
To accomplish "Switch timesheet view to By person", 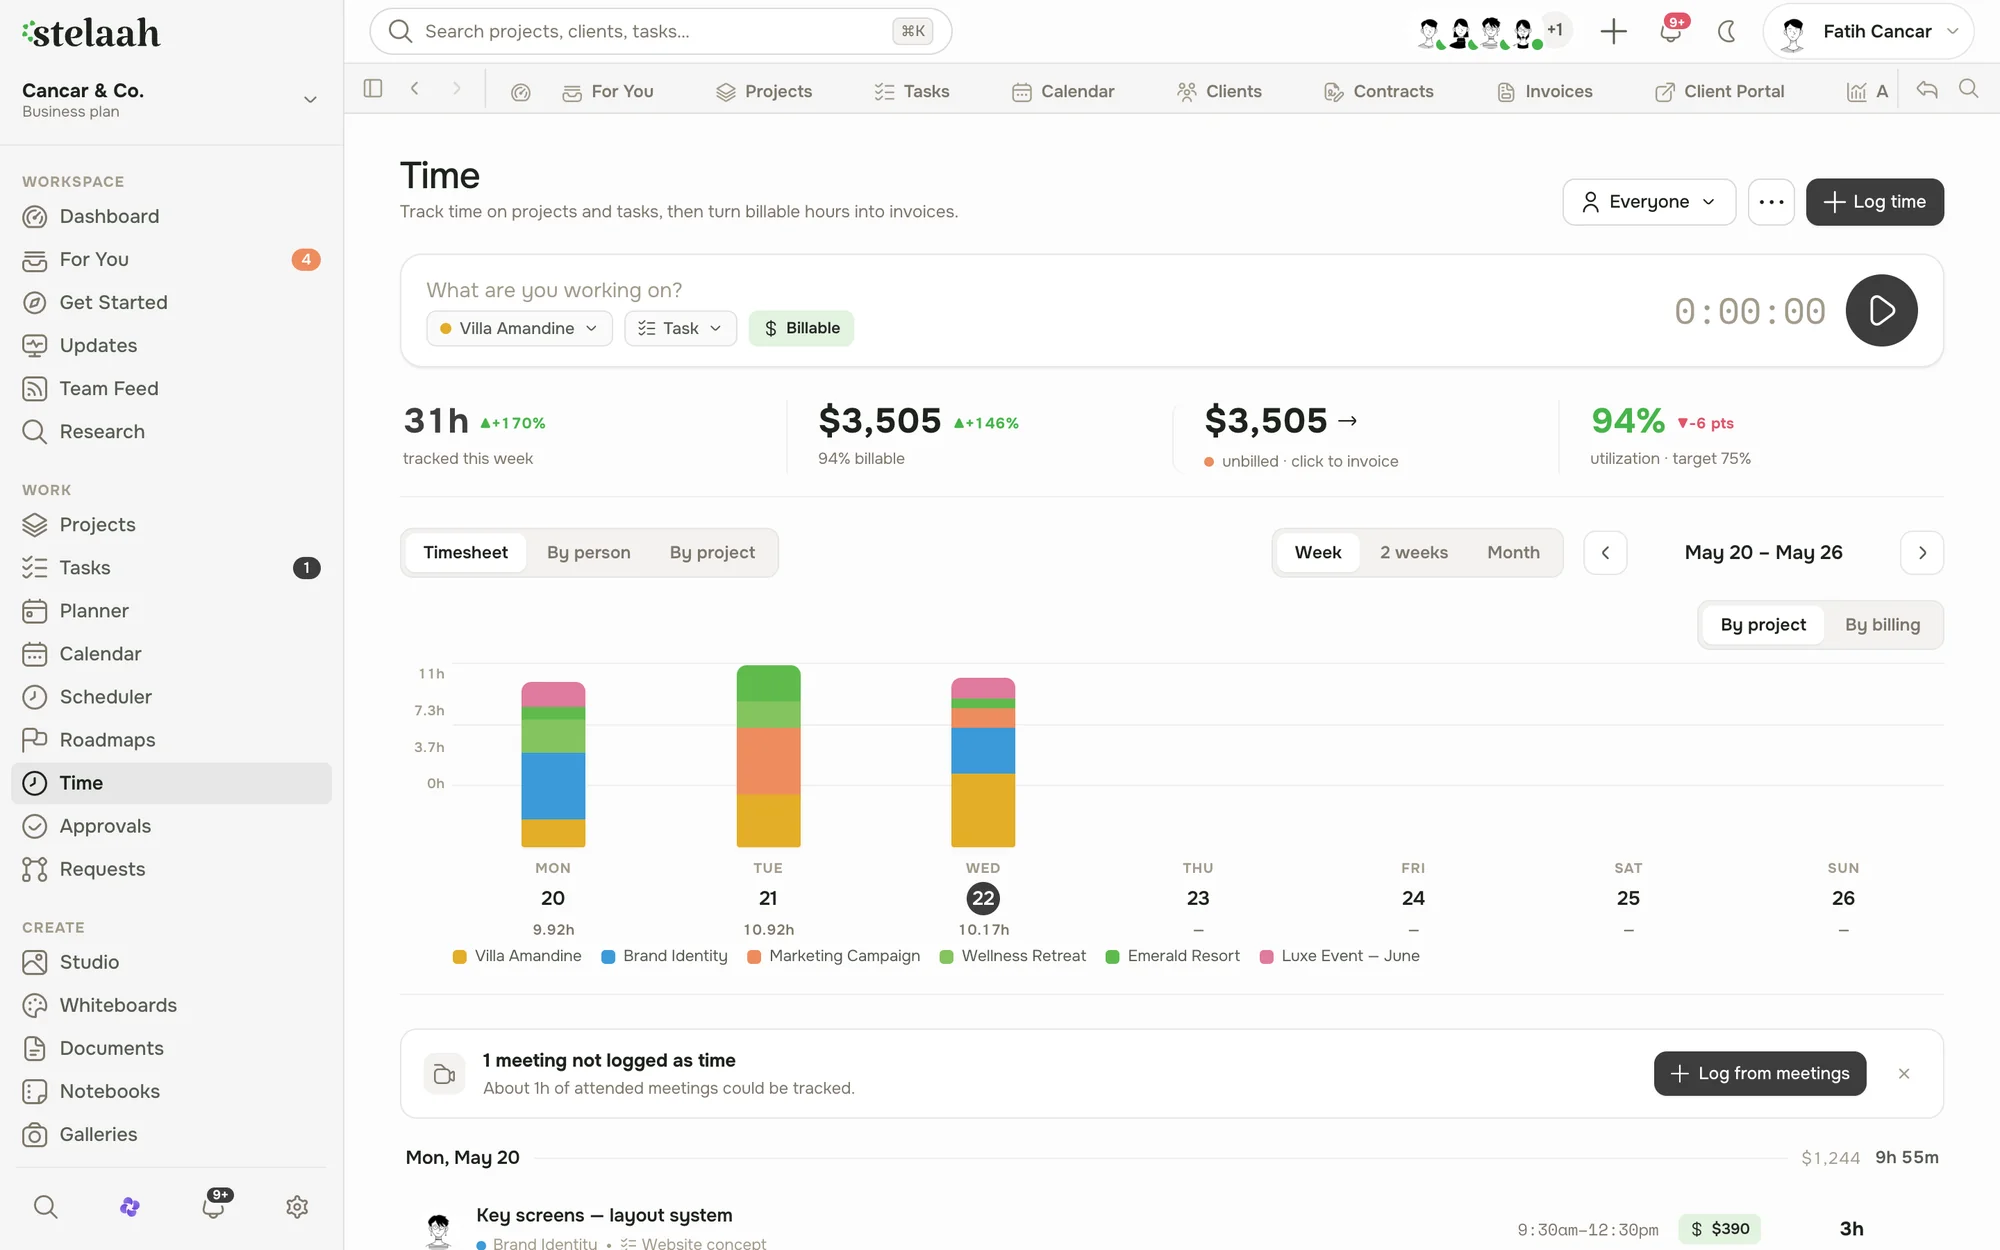I will click(588, 552).
